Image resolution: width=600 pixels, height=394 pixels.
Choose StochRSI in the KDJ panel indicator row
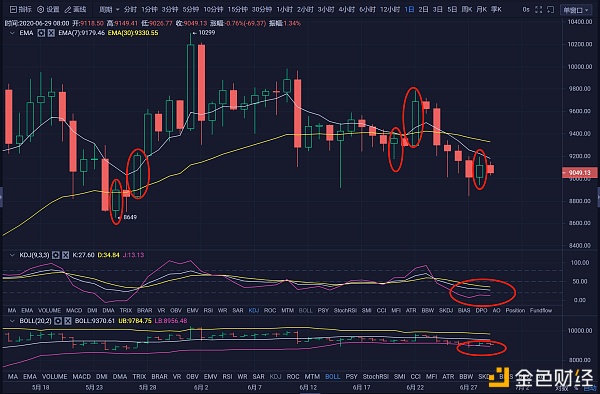point(345,310)
